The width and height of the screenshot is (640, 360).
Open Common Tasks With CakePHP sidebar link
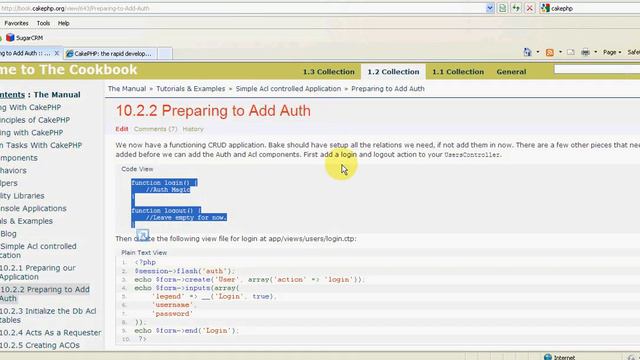(41, 145)
